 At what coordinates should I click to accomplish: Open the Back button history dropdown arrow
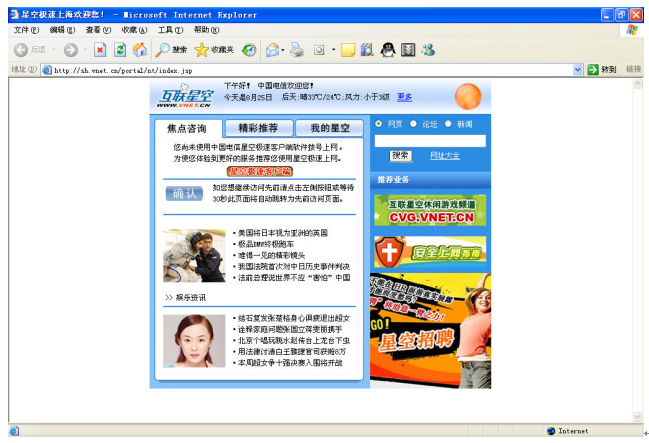pyautogui.click(x=53, y=50)
